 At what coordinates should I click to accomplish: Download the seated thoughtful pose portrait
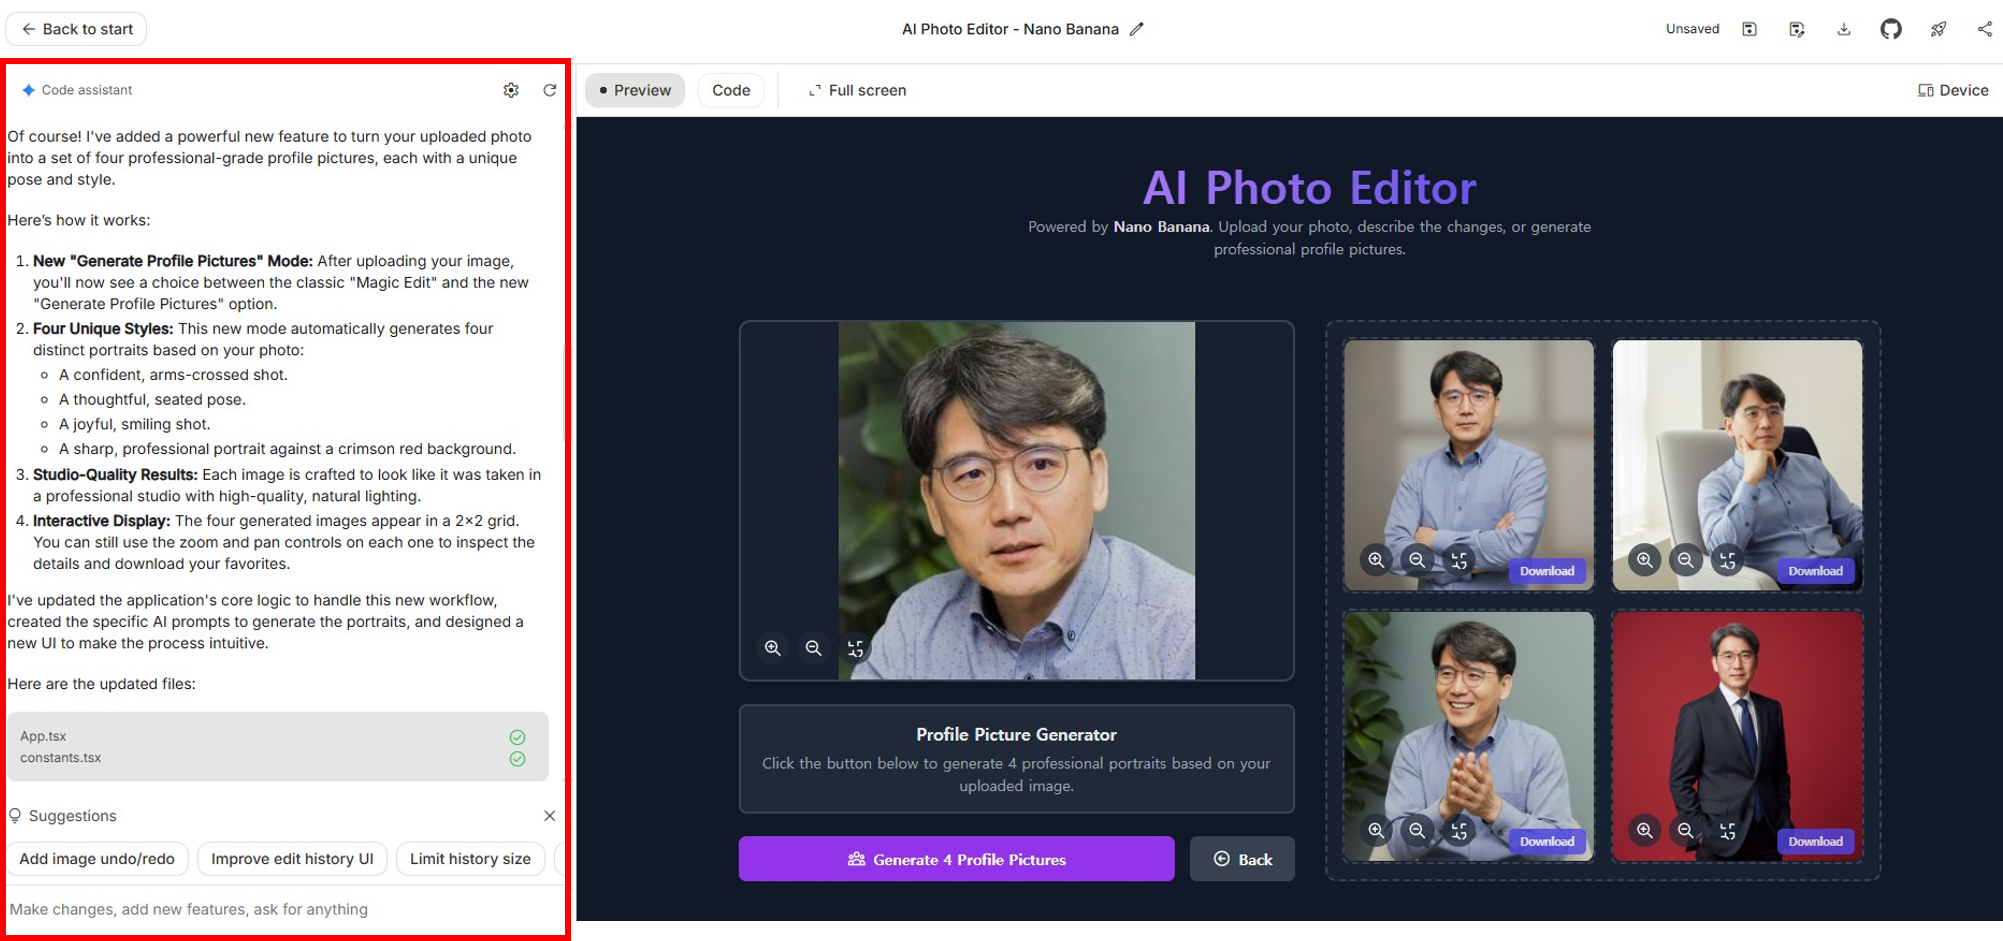[1815, 571]
